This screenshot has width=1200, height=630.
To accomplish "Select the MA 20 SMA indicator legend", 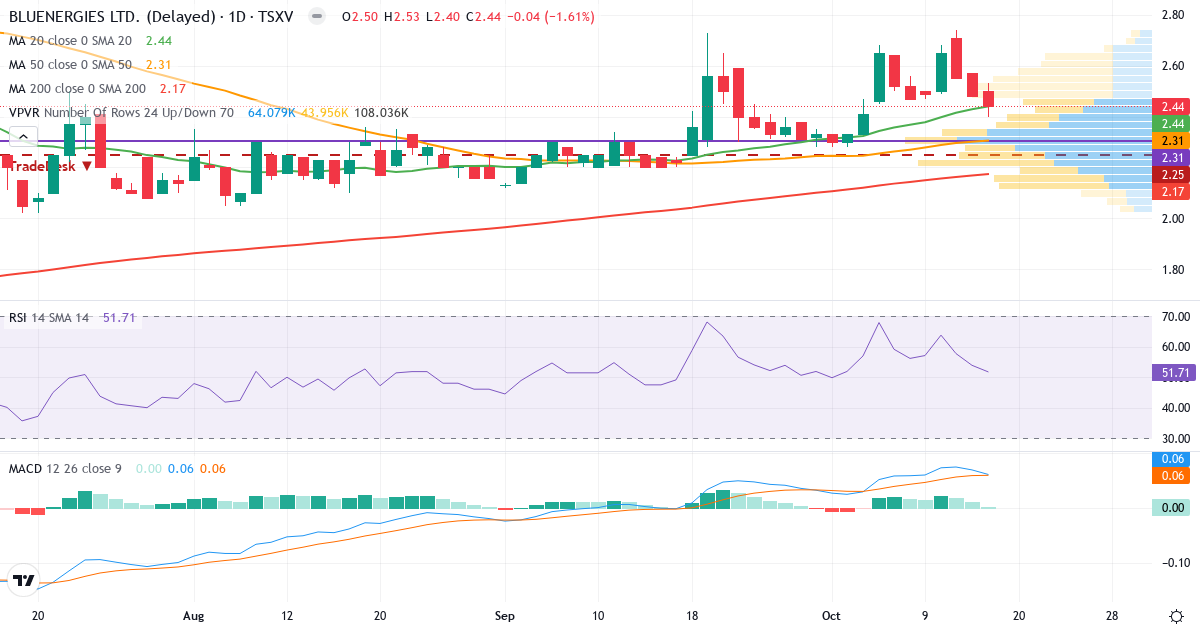I will click(70, 40).
